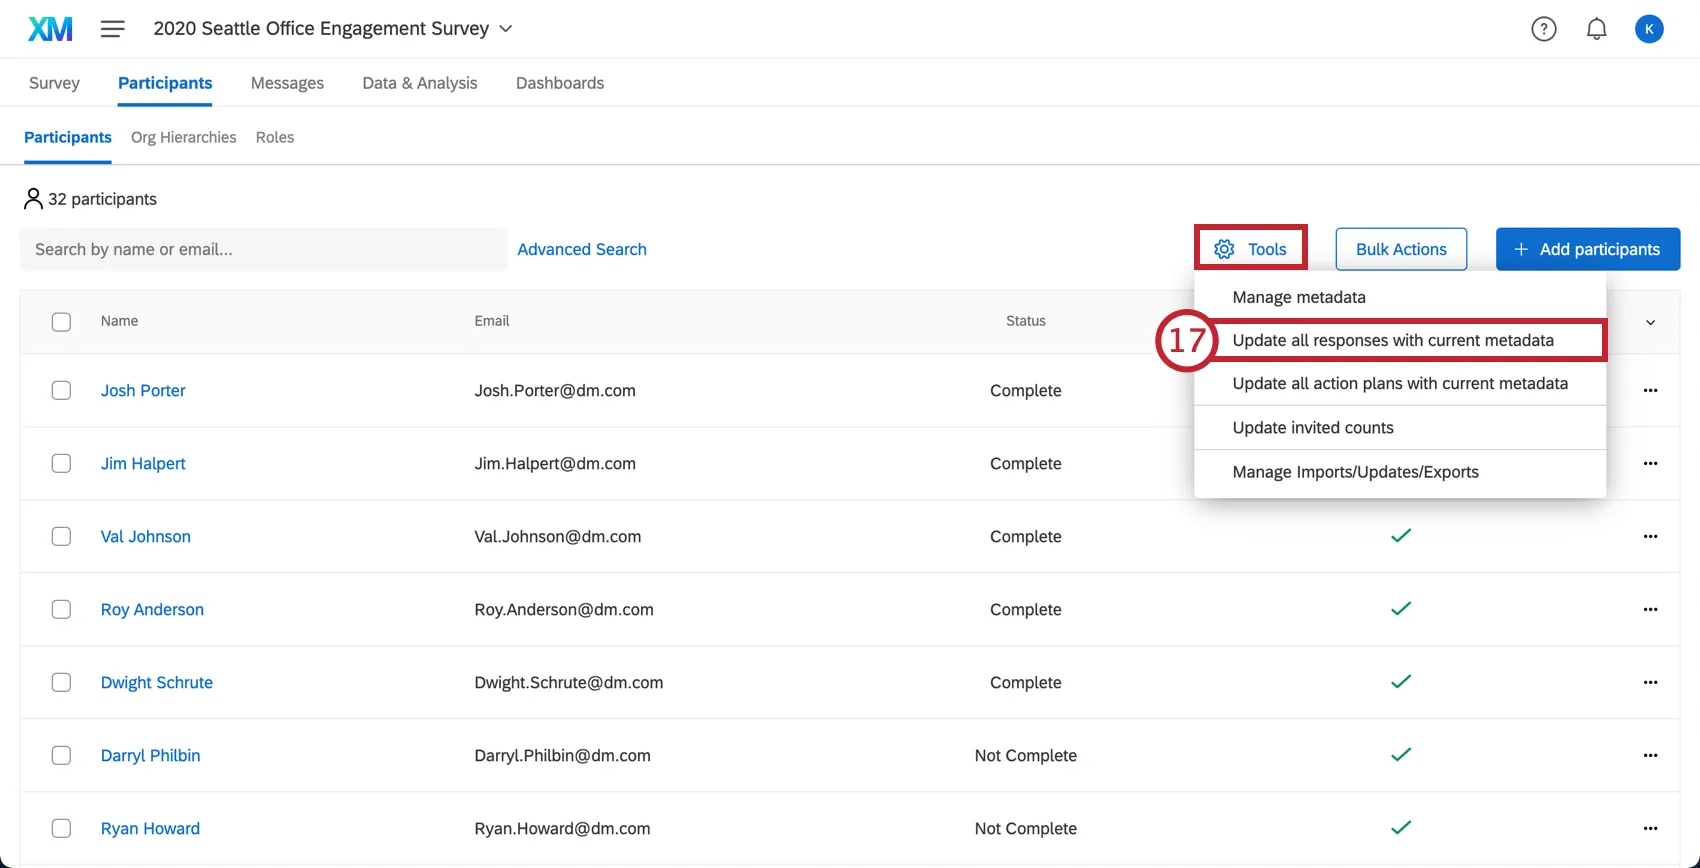Click the XM logo icon
This screenshot has height=868, width=1700.
[50, 29]
